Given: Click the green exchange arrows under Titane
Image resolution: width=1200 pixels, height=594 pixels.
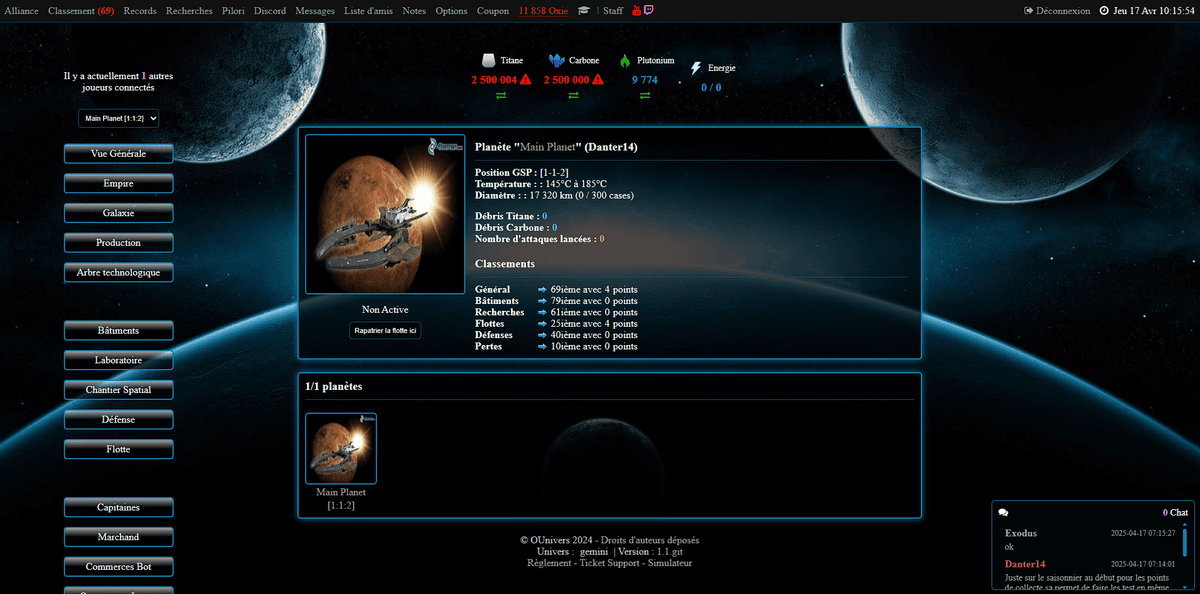Looking at the screenshot, I should 501,95.
